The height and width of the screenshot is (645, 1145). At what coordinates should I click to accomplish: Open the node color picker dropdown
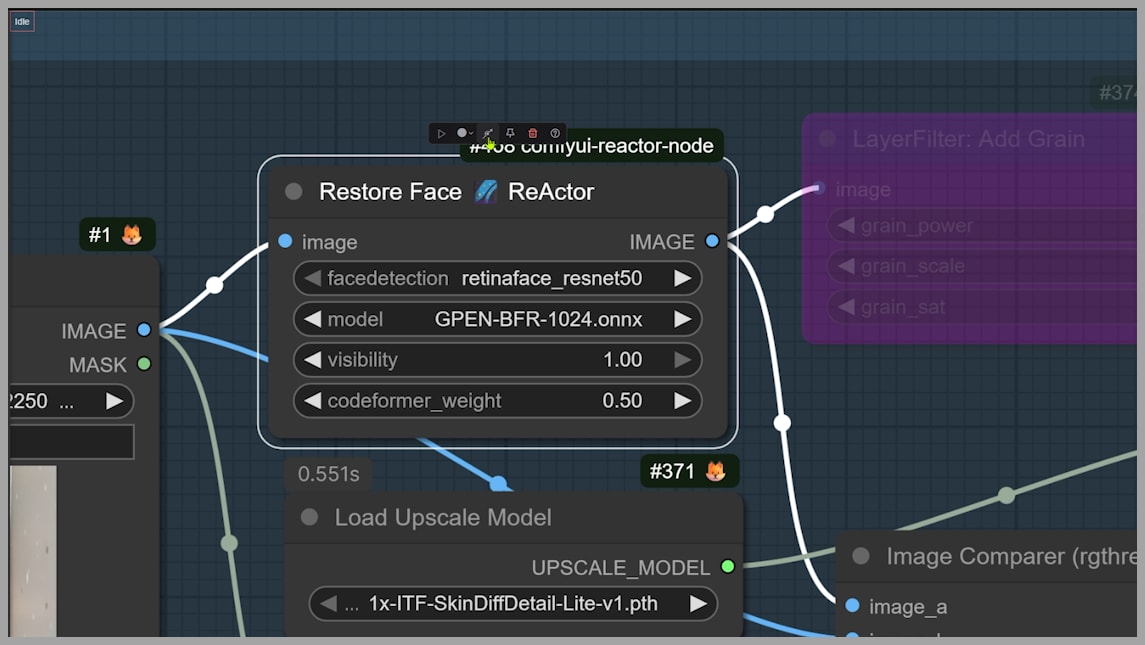click(x=465, y=133)
